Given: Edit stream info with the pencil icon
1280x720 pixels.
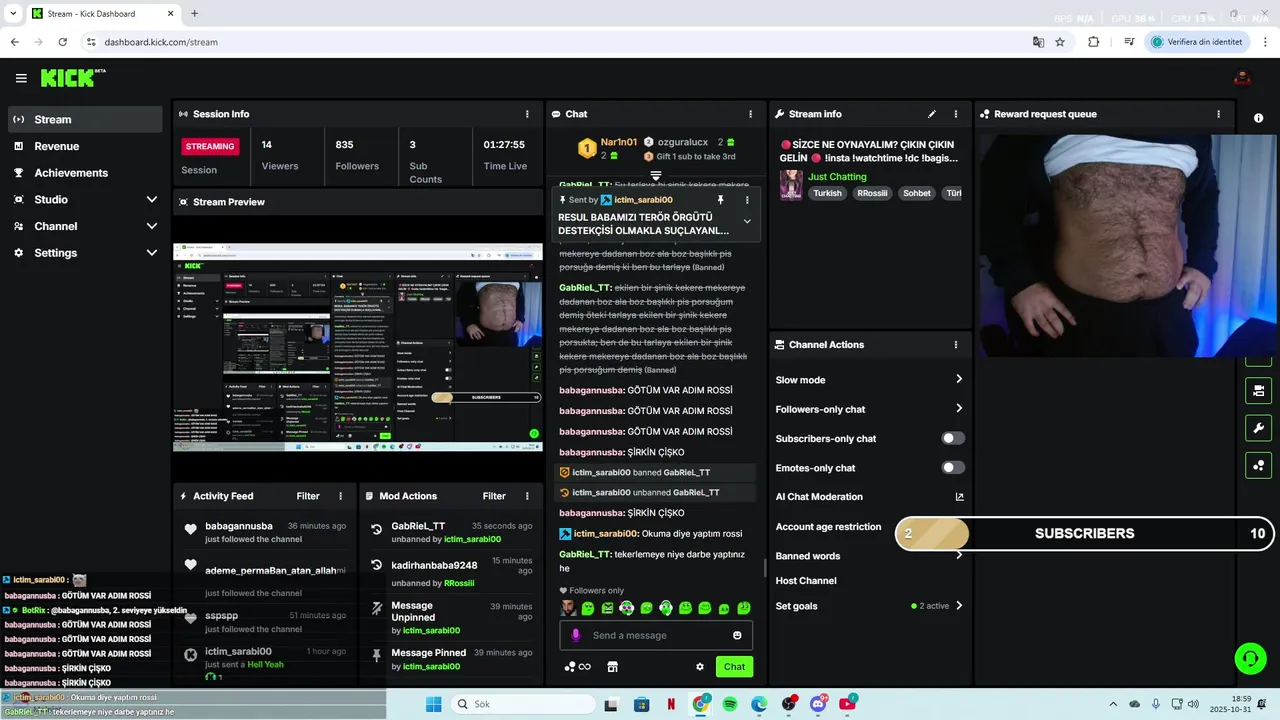Looking at the screenshot, I should coord(932,114).
